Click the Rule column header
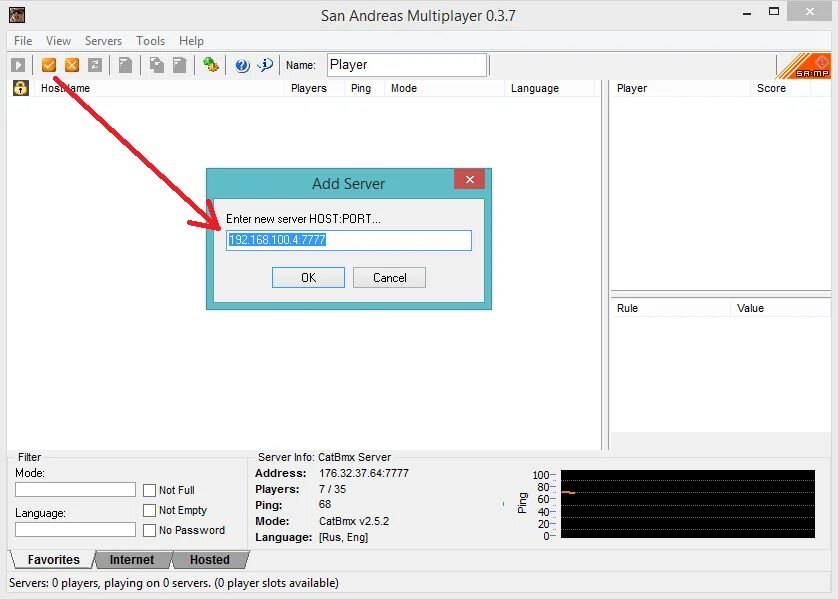Screen dimensions: 839x600 670,308
